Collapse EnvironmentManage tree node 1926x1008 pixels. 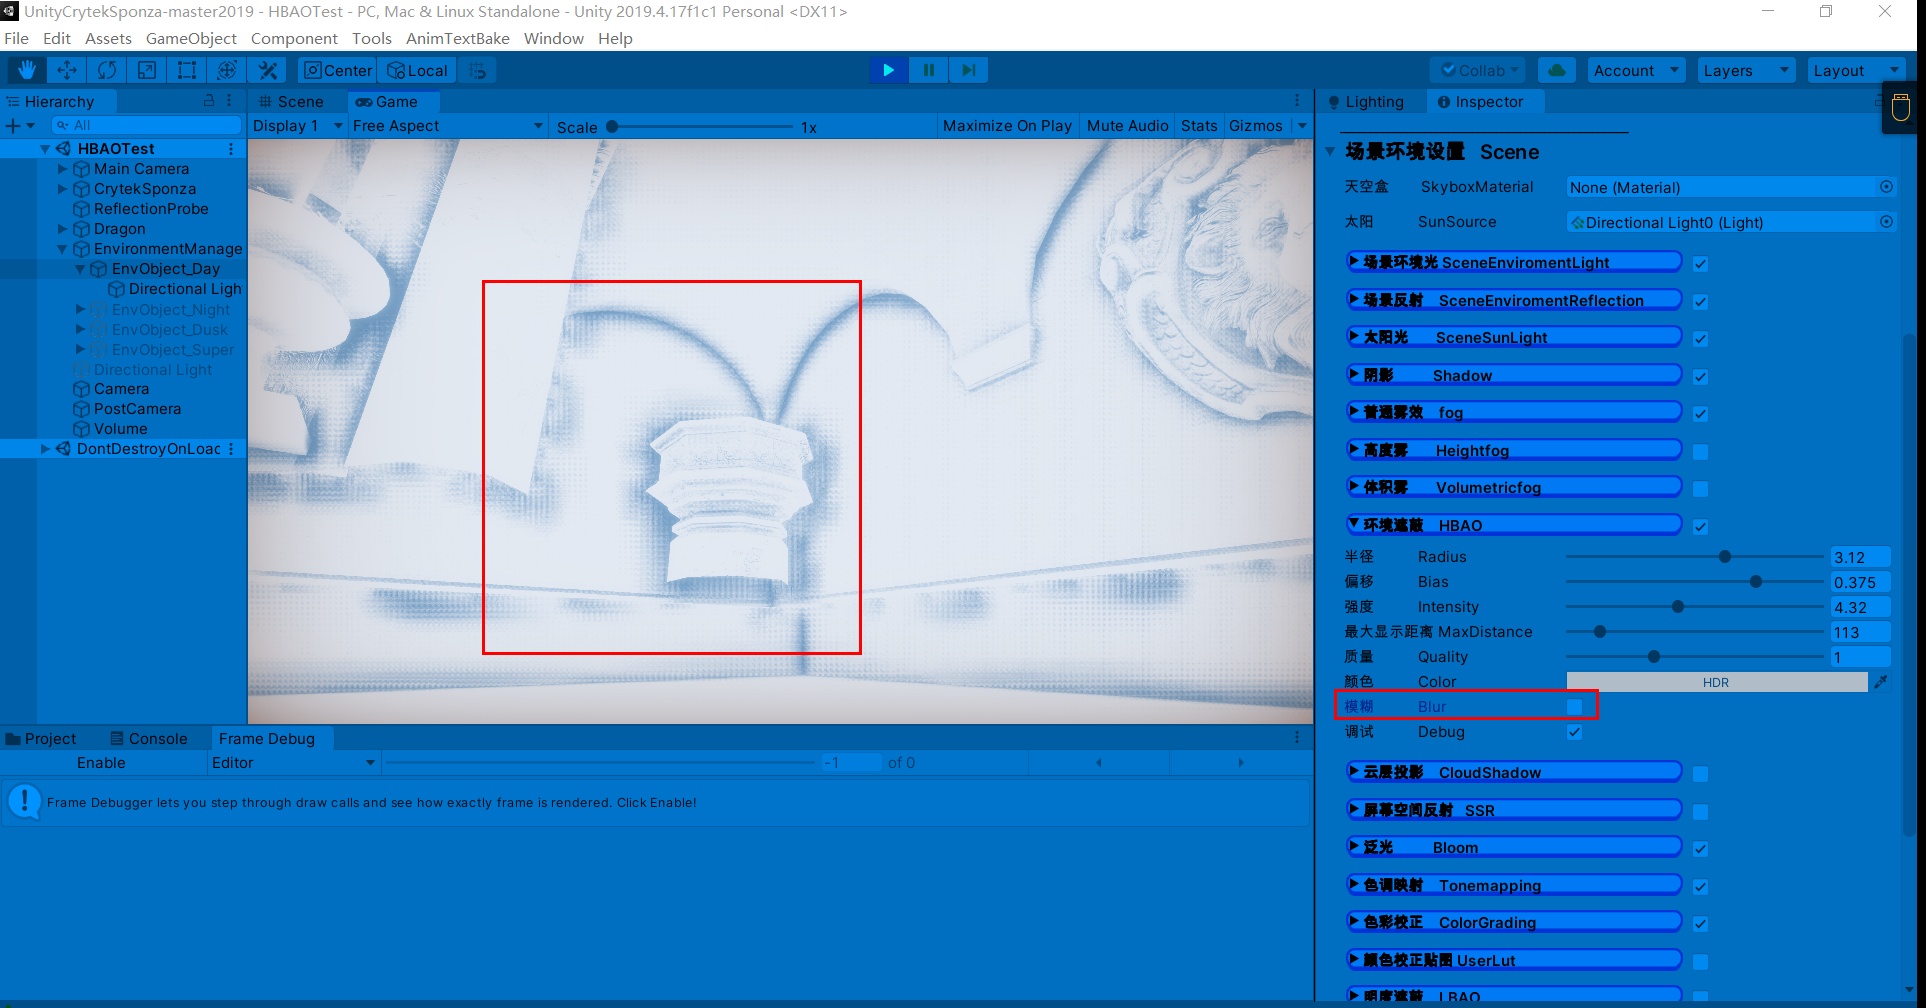click(x=63, y=249)
